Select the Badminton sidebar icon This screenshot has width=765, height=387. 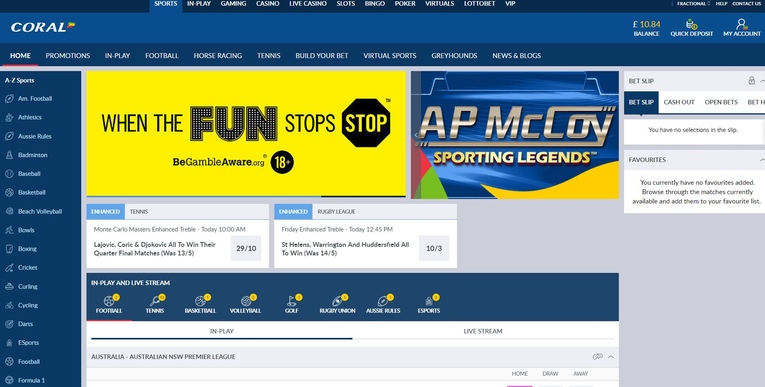tap(9, 155)
